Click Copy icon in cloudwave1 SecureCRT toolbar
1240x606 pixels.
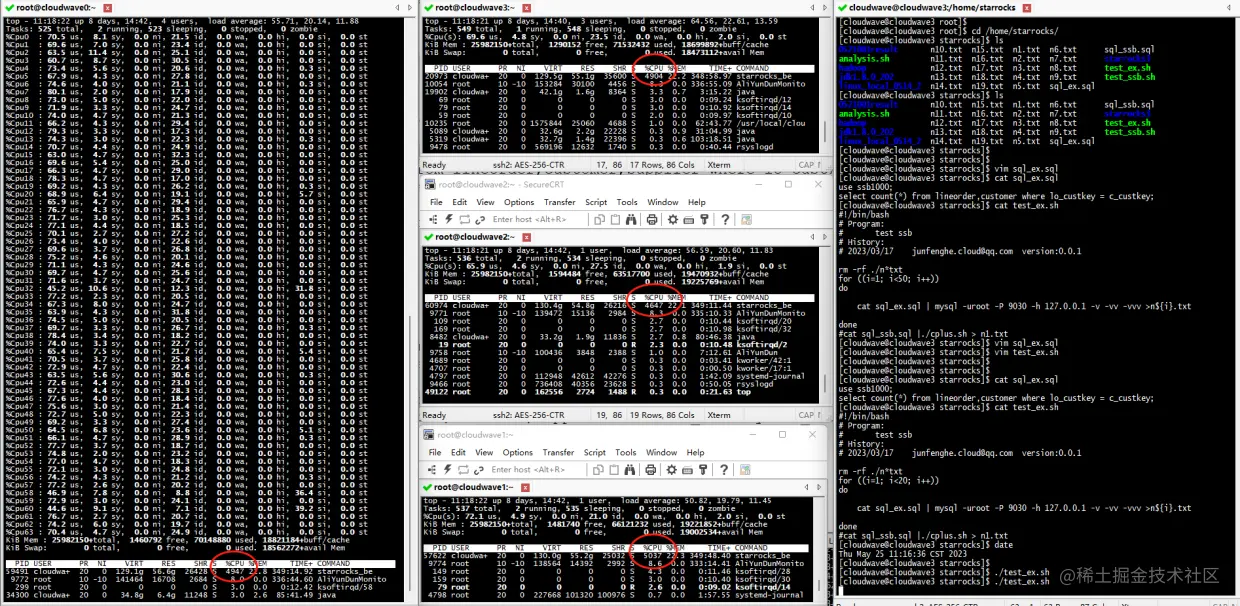(x=598, y=469)
